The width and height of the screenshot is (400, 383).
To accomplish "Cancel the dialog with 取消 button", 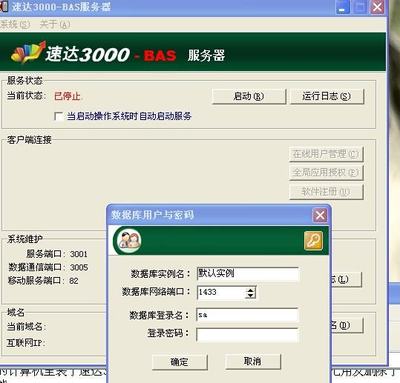I will (x=253, y=361).
